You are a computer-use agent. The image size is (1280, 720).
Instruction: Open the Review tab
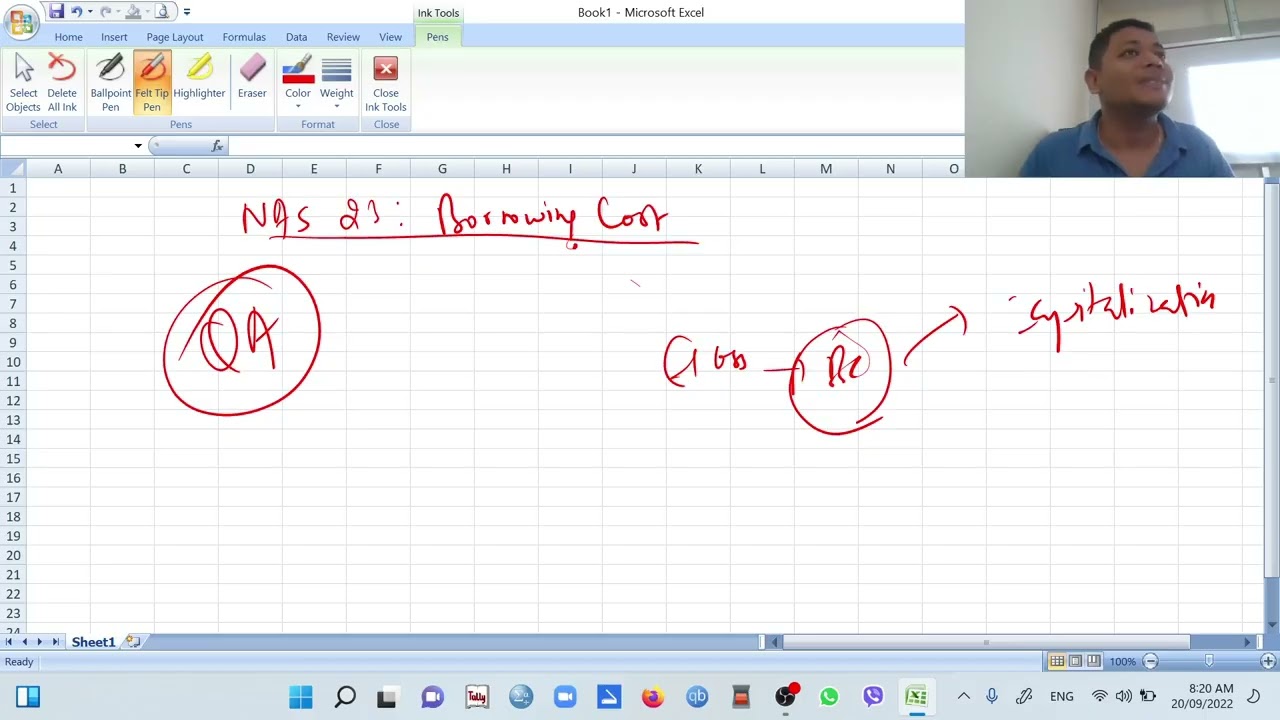point(343,37)
